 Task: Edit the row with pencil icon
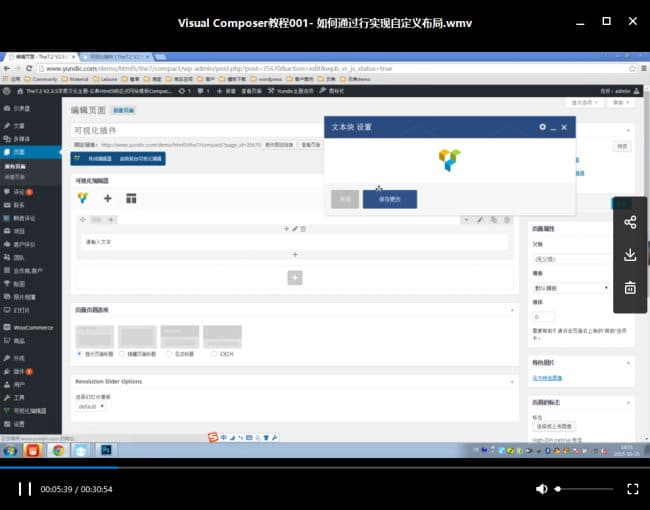(480, 219)
